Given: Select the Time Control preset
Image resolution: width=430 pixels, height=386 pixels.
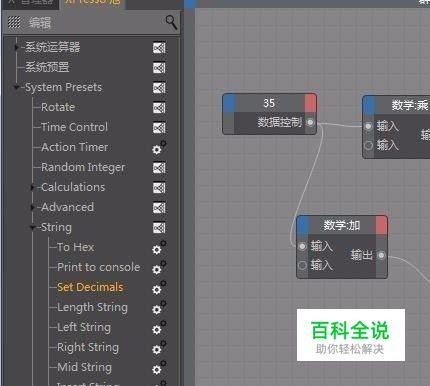Looking at the screenshot, I should pos(74,127).
